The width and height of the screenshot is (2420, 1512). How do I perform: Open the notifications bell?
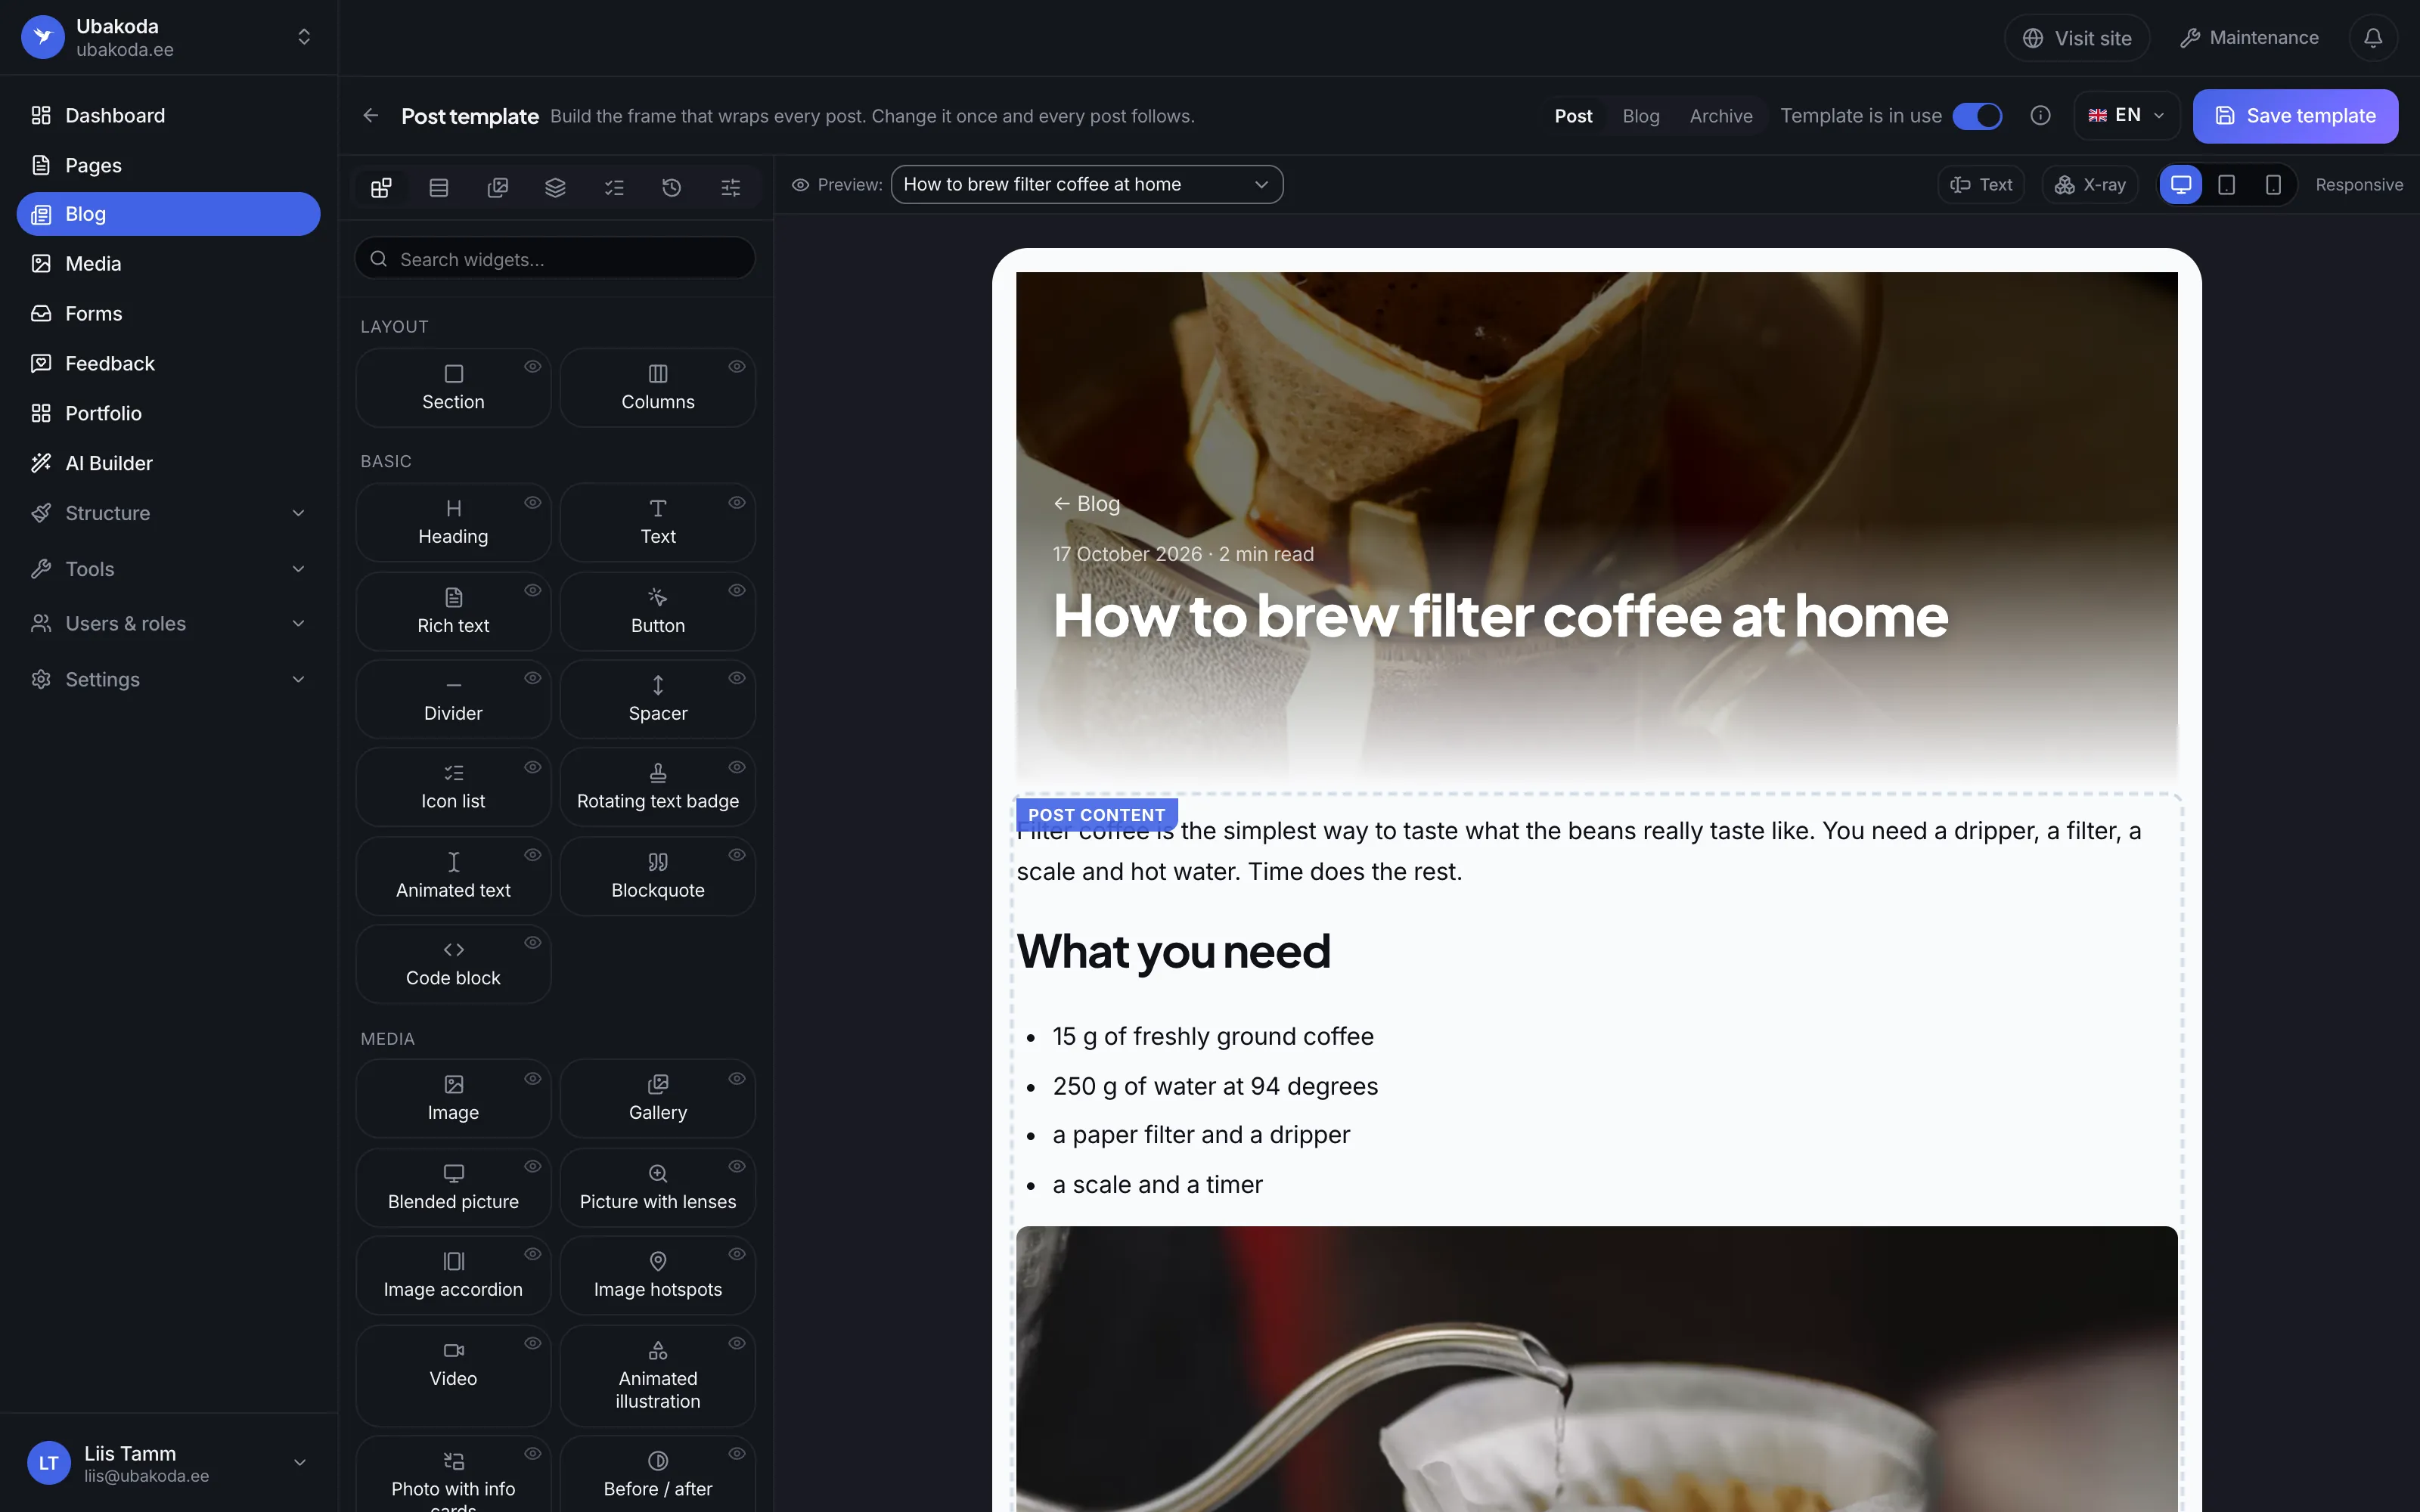click(2373, 38)
